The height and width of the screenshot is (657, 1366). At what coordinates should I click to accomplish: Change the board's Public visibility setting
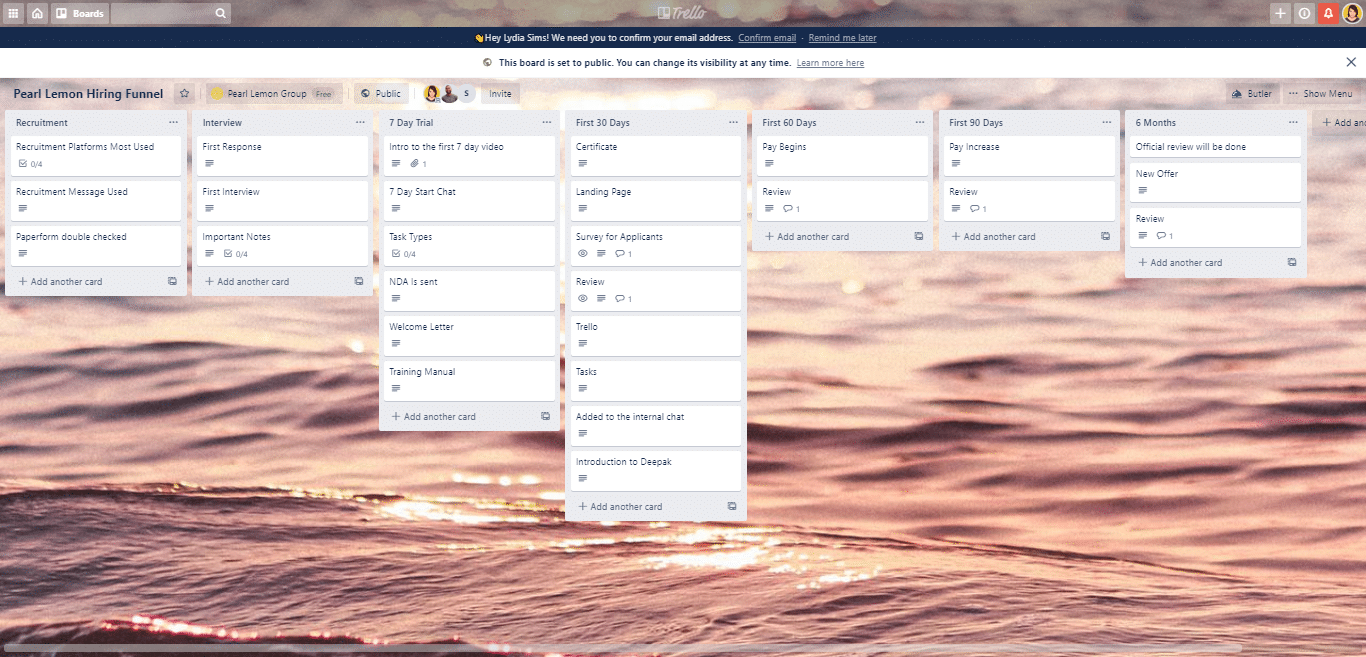pos(380,93)
